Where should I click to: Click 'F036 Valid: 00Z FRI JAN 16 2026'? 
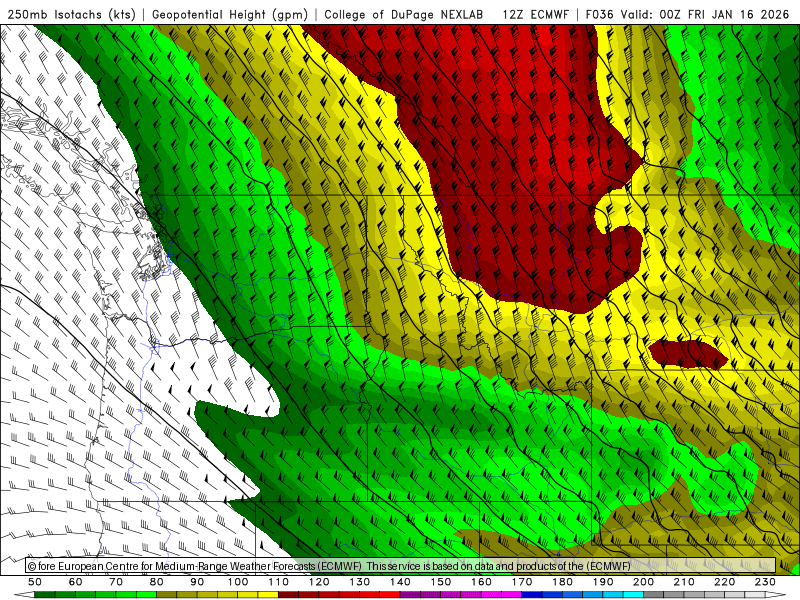pos(687,15)
